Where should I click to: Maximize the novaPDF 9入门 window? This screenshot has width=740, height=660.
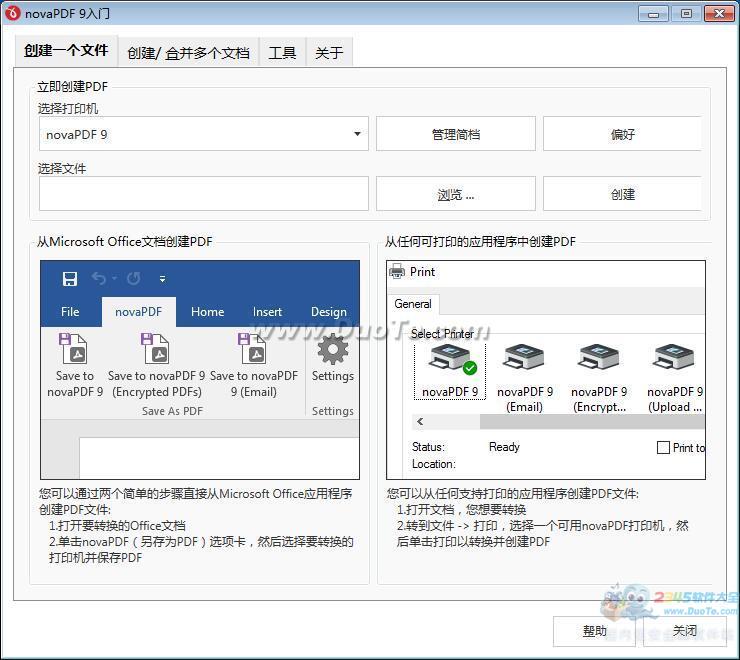[x=686, y=14]
